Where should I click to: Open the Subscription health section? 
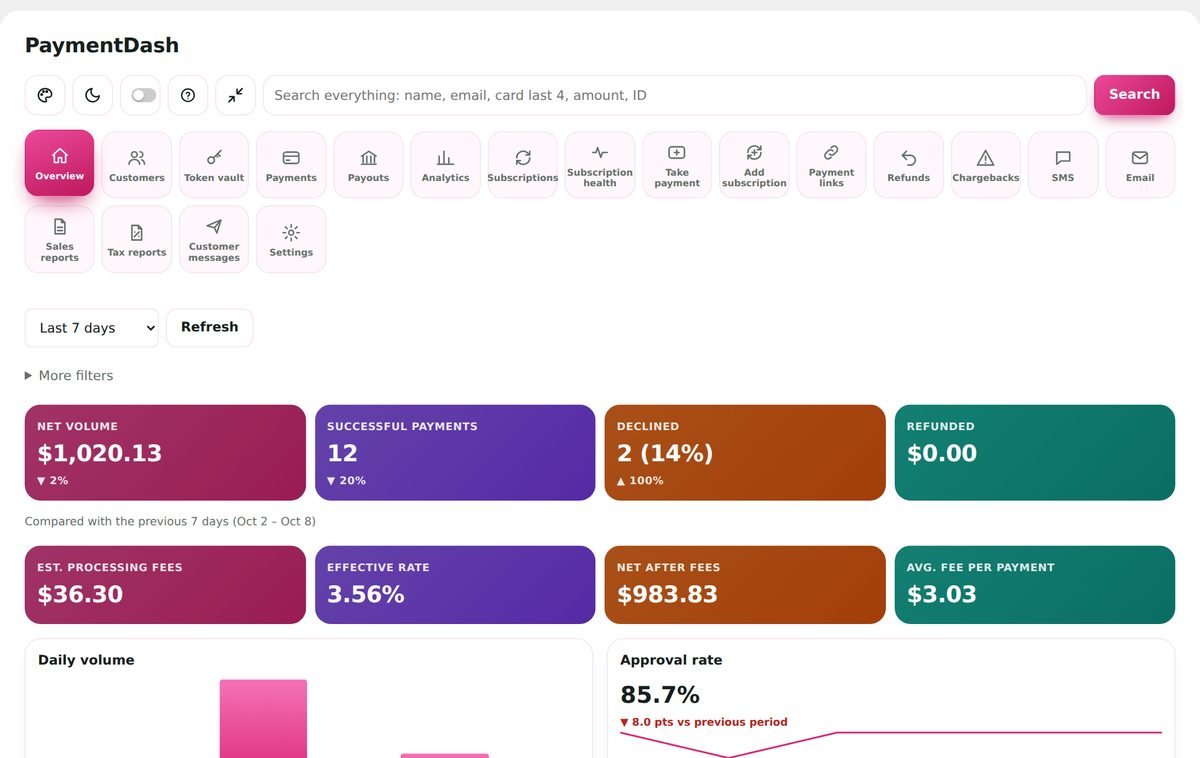600,164
